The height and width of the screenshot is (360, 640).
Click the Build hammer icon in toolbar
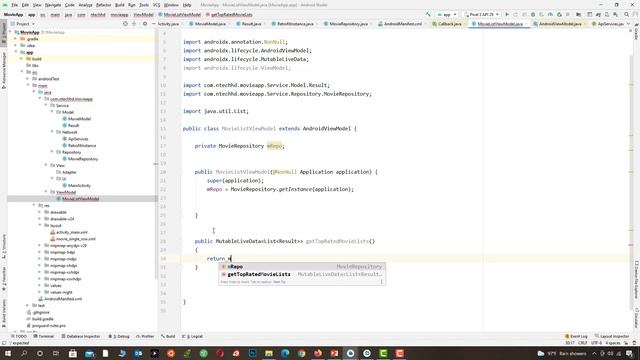click(x=428, y=14)
